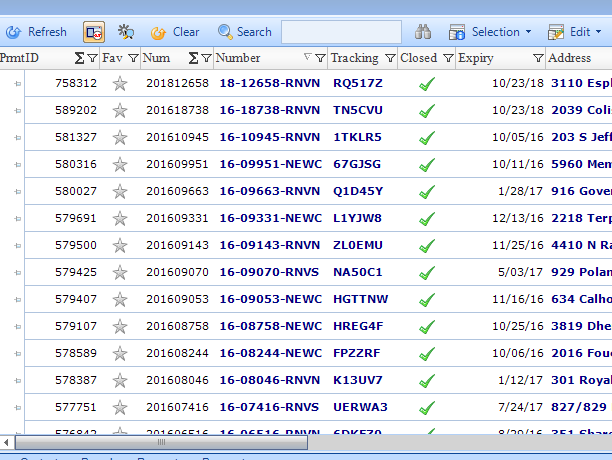Favorite the star for permit 580316
The image size is (612, 460).
click(x=120, y=164)
